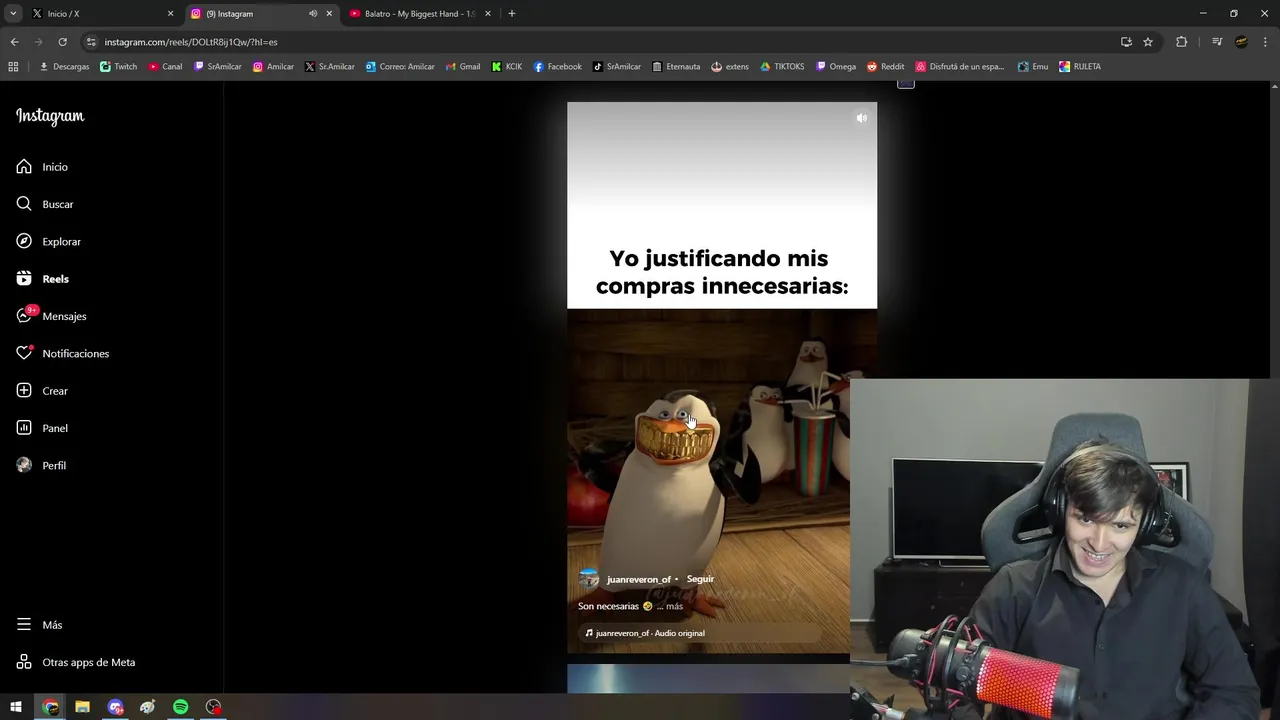The image size is (1280, 720).
Task: Open browser extensions puzzle icon
Action: (1181, 42)
